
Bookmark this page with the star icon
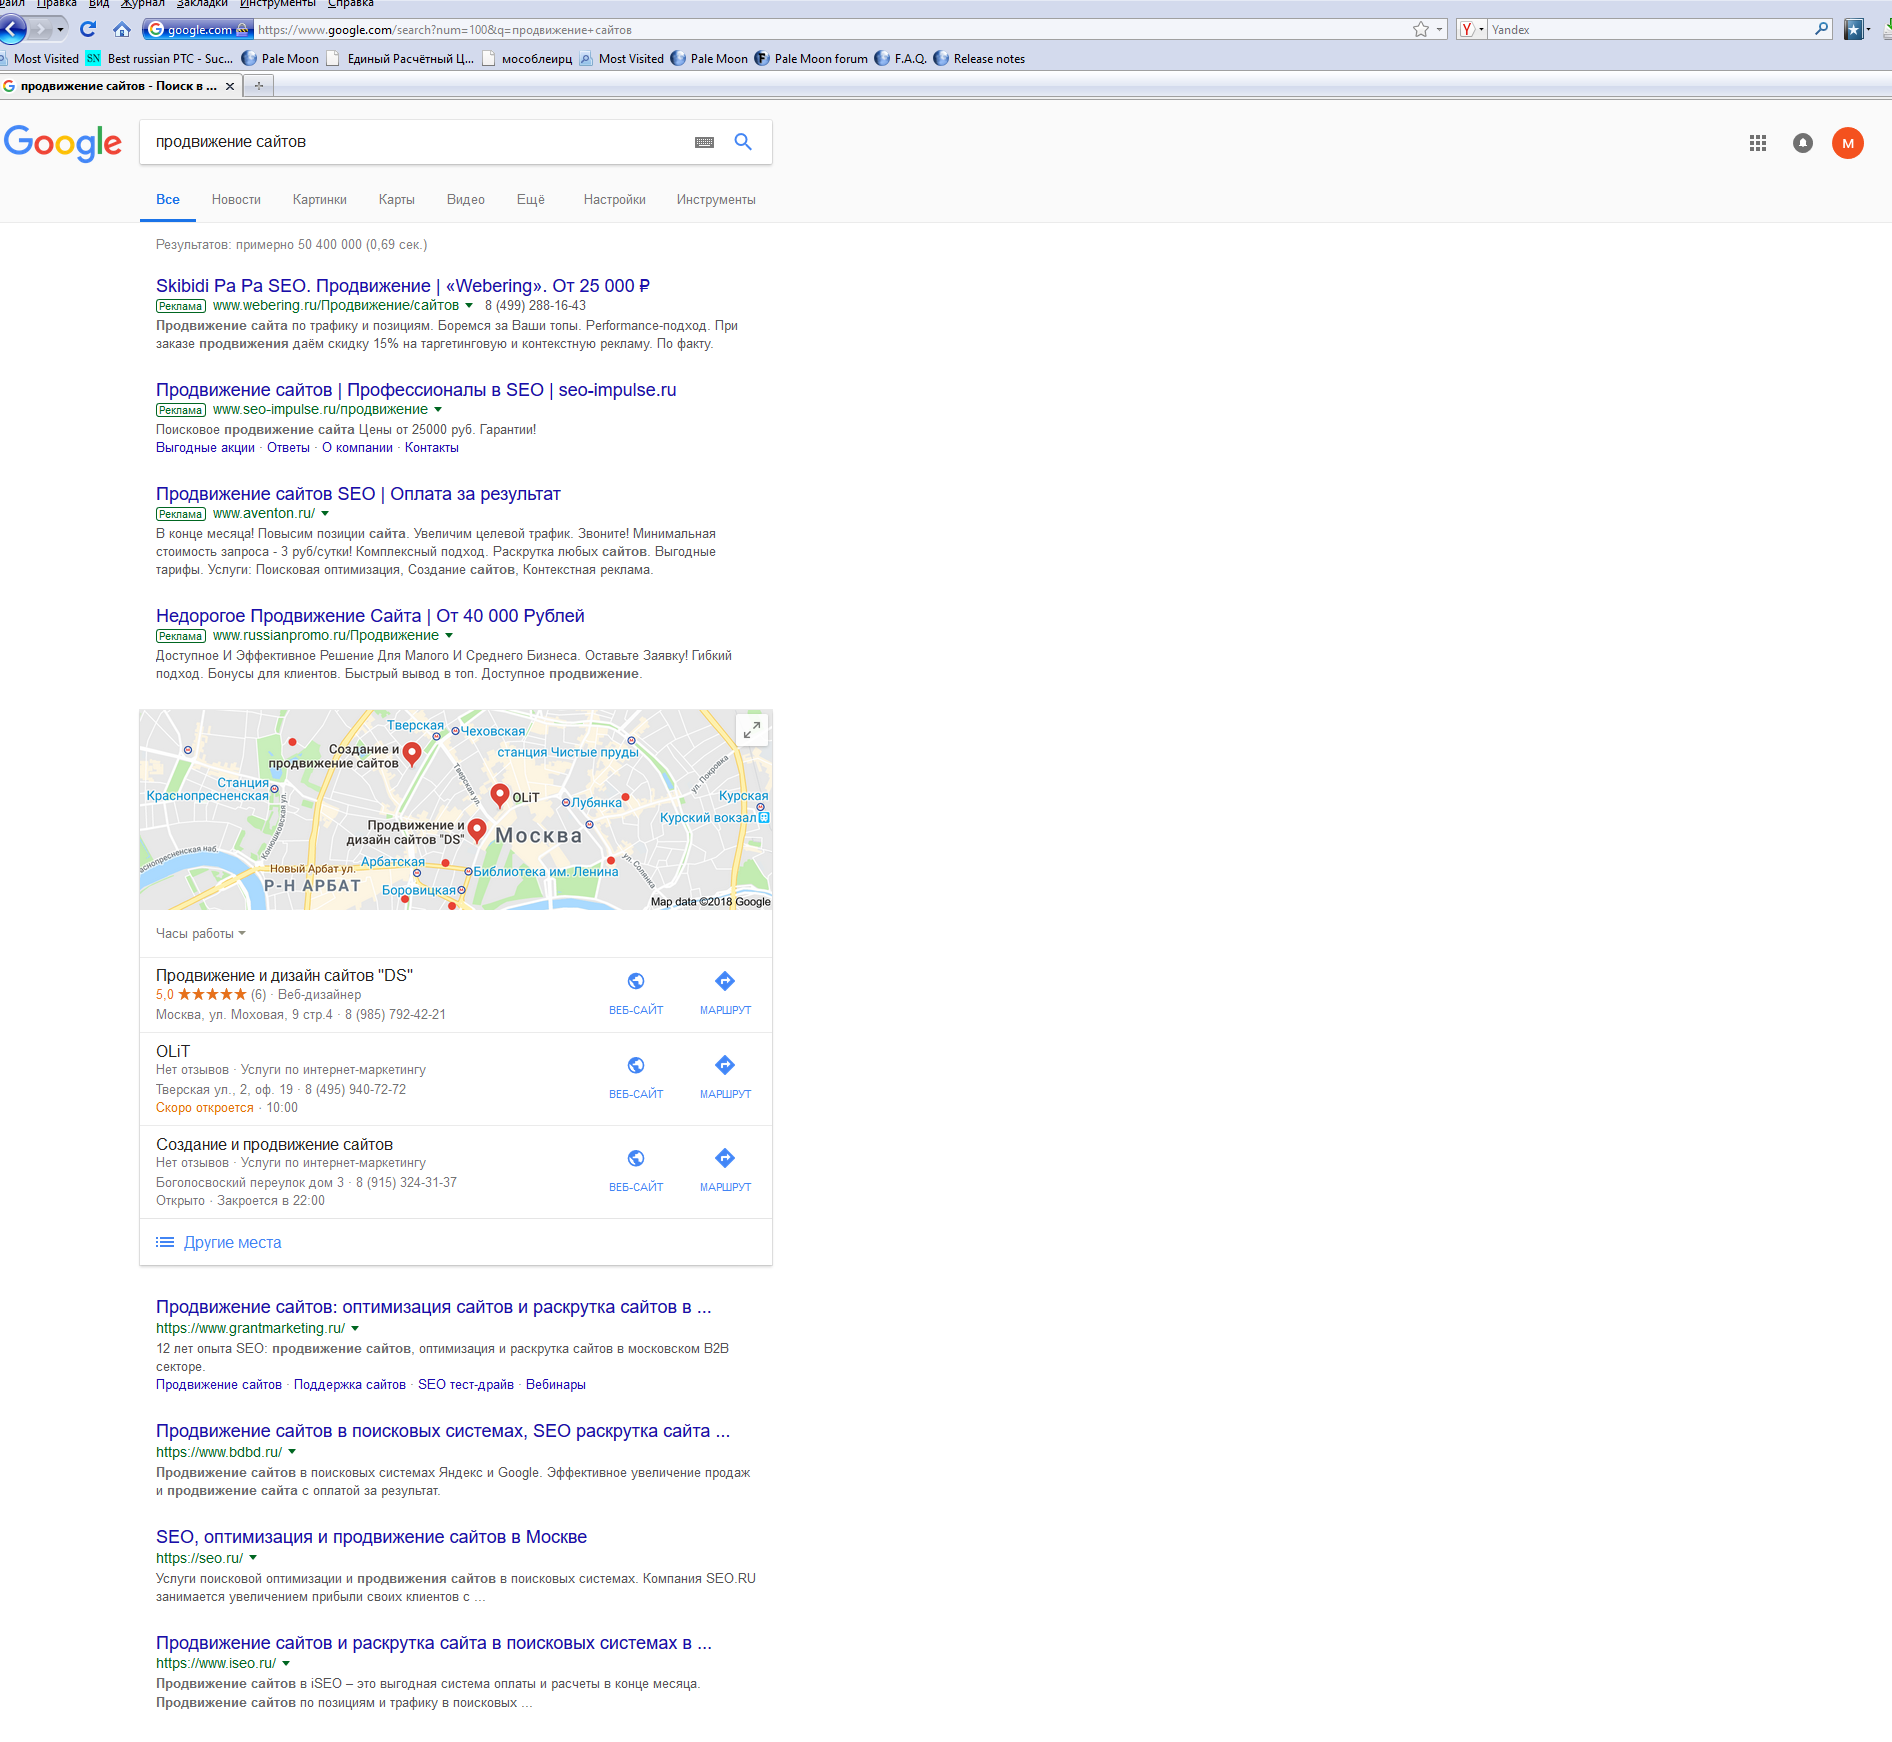coord(1421,29)
